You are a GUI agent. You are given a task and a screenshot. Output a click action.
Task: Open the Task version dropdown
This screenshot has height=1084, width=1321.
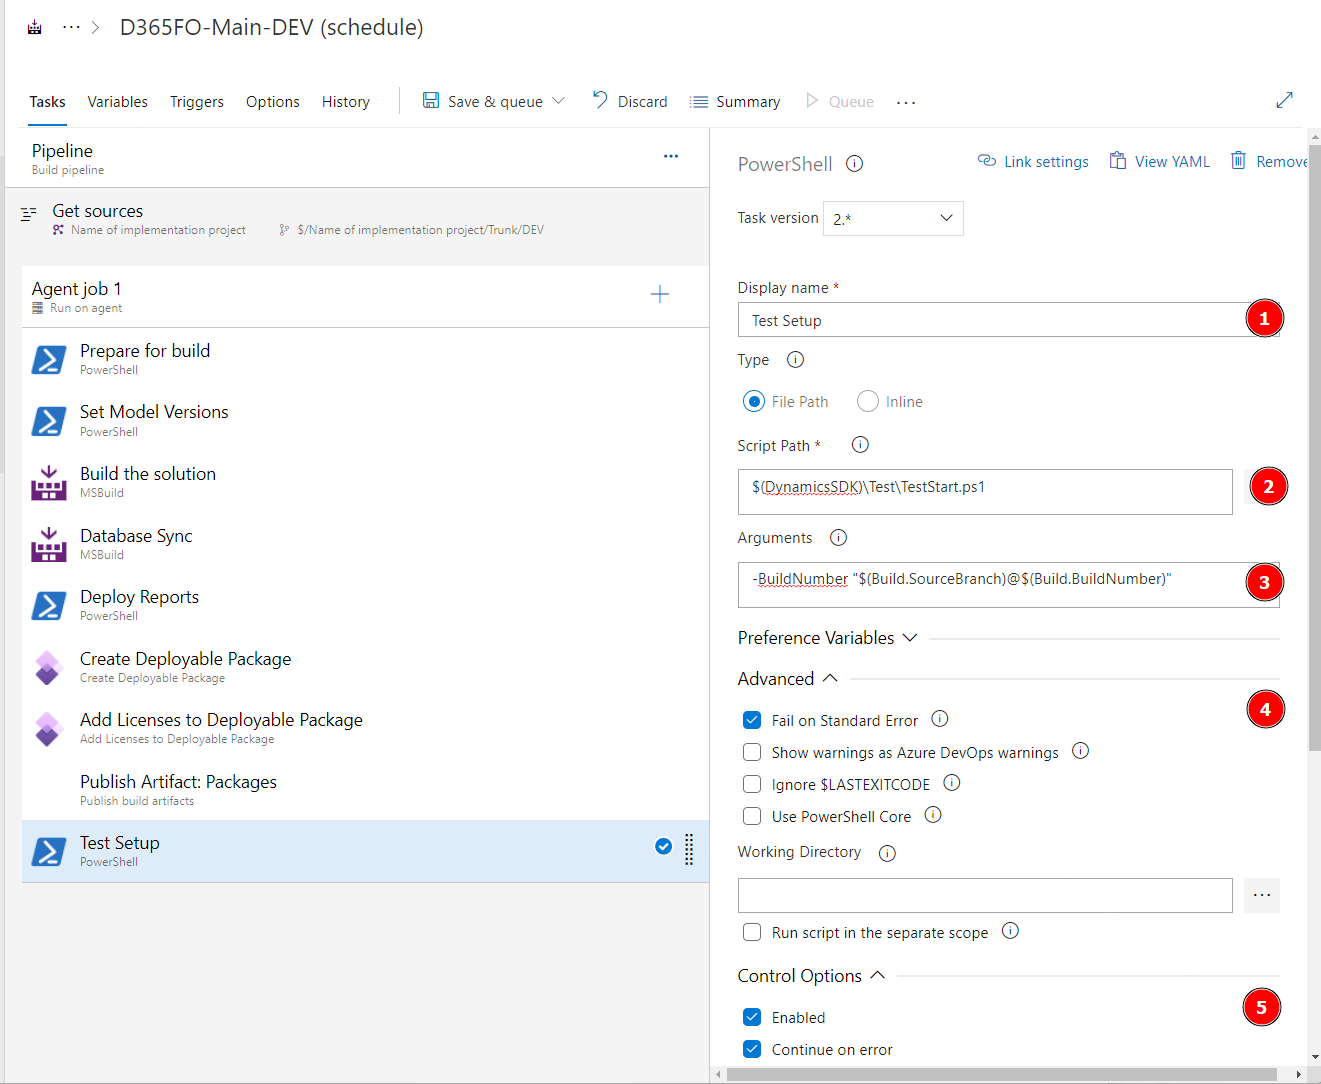coord(892,218)
